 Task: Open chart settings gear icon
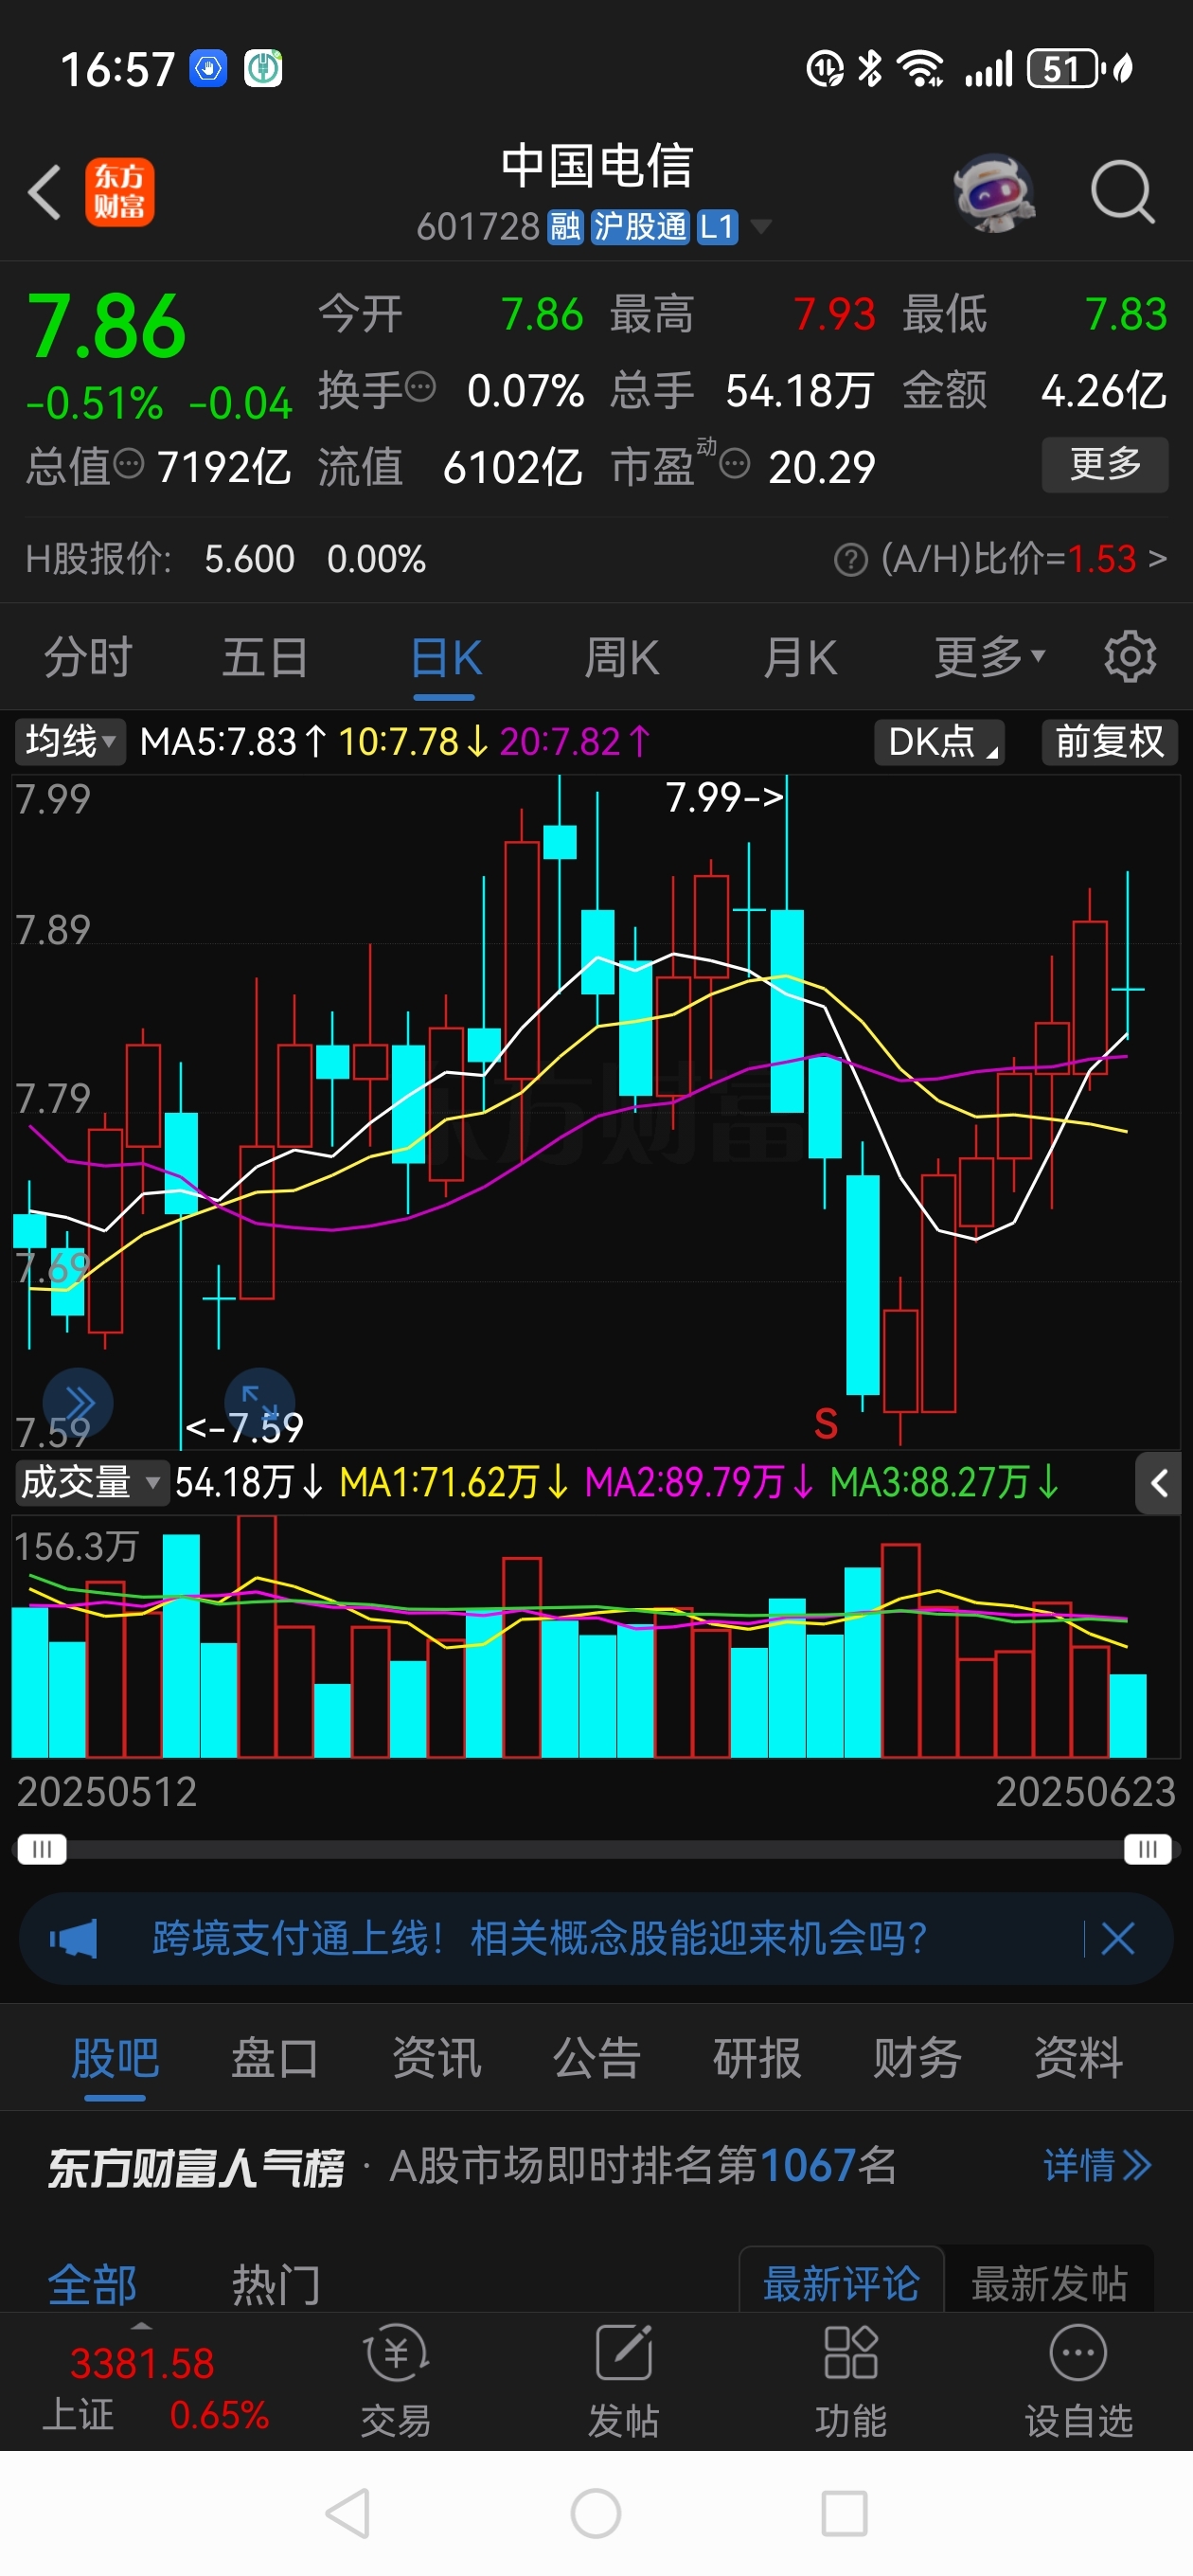[x=1130, y=657]
